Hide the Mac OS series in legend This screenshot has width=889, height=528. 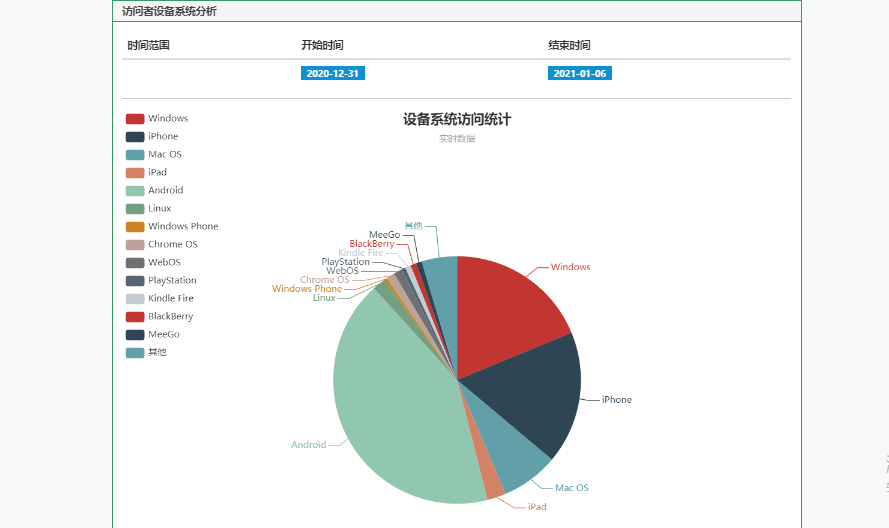click(x=154, y=154)
